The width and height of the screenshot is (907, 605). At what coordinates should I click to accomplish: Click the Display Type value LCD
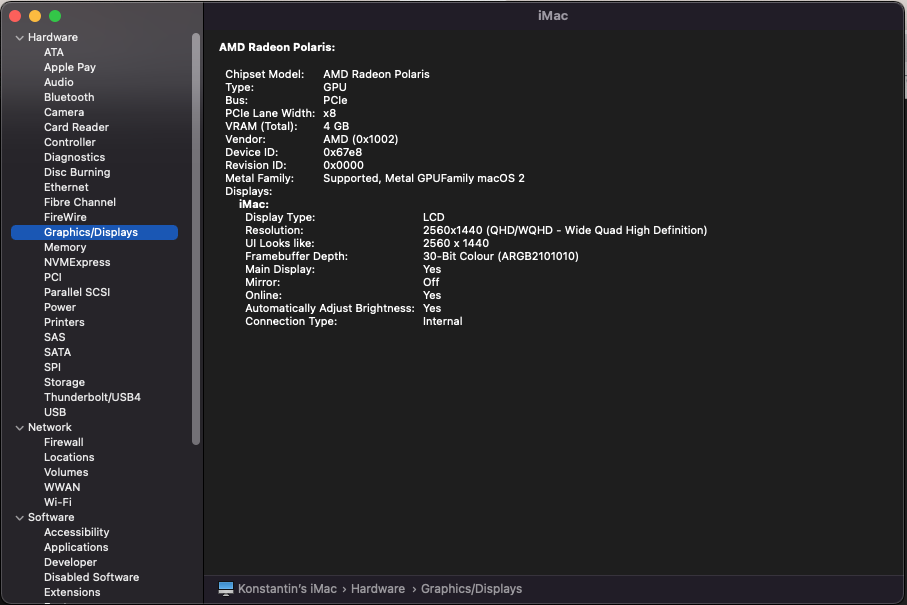[x=434, y=217]
